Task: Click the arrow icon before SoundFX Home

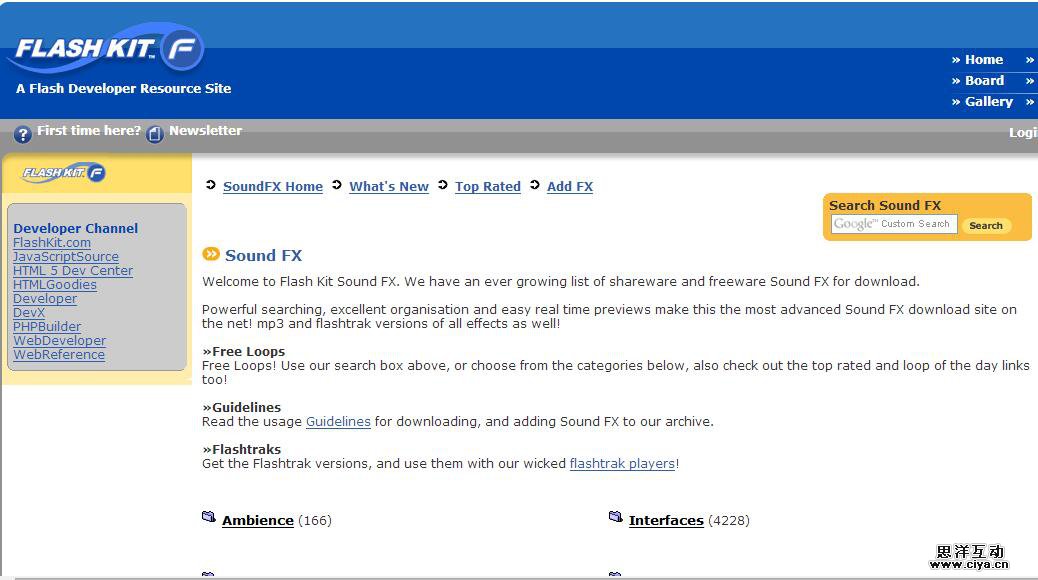Action: click(211, 185)
